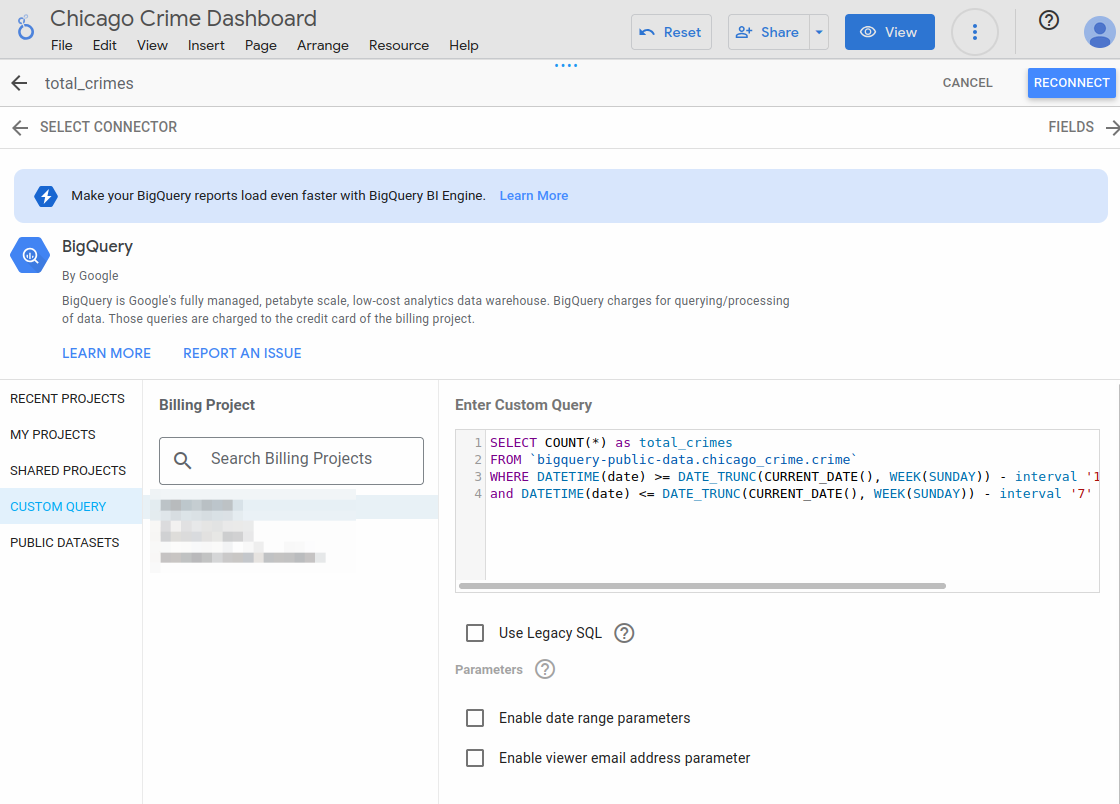The height and width of the screenshot is (804, 1120).
Task: Enable Use Legacy SQL checkbox
Action: click(x=475, y=633)
